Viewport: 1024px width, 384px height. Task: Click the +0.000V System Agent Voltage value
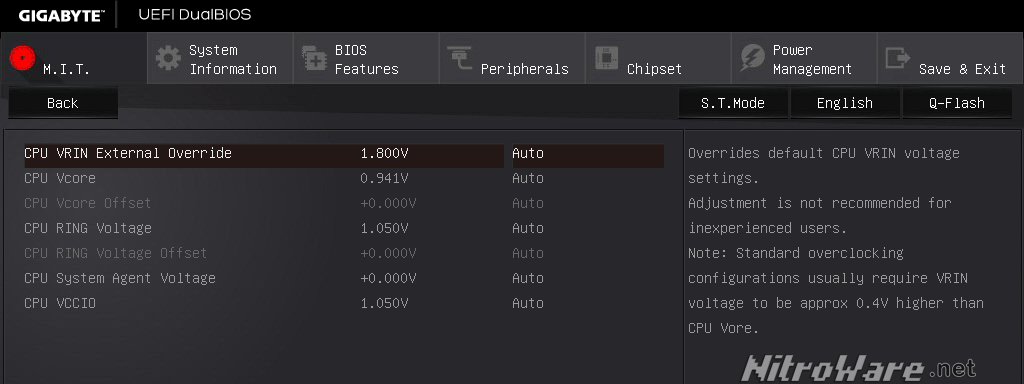tap(388, 278)
